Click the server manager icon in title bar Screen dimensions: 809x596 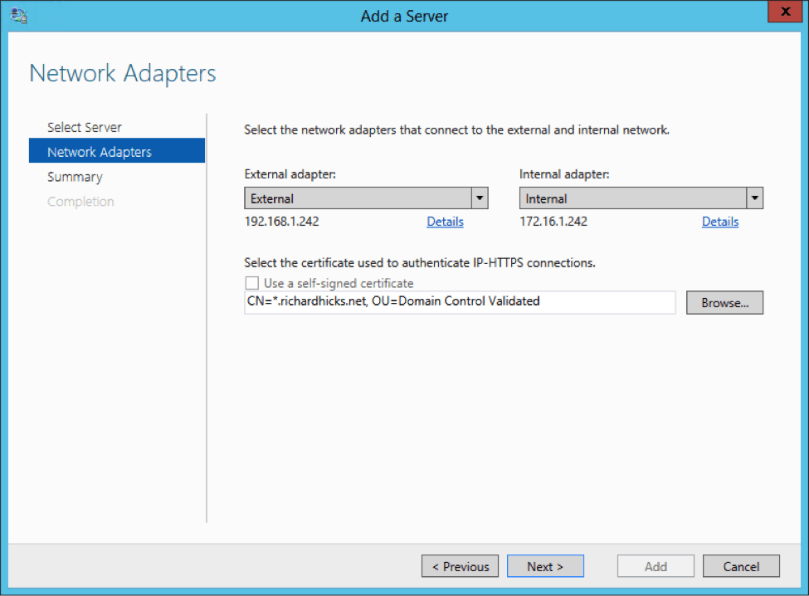[19, 15]
